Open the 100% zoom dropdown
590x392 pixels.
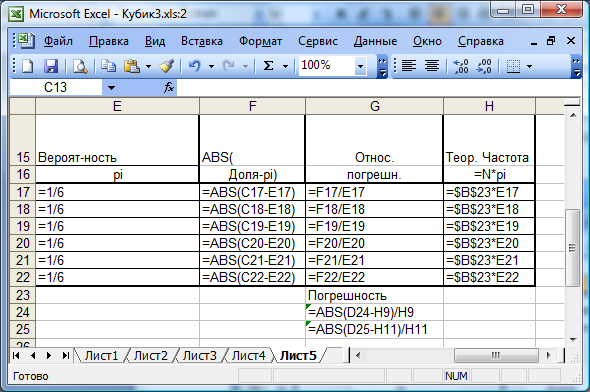coord(360,67)
